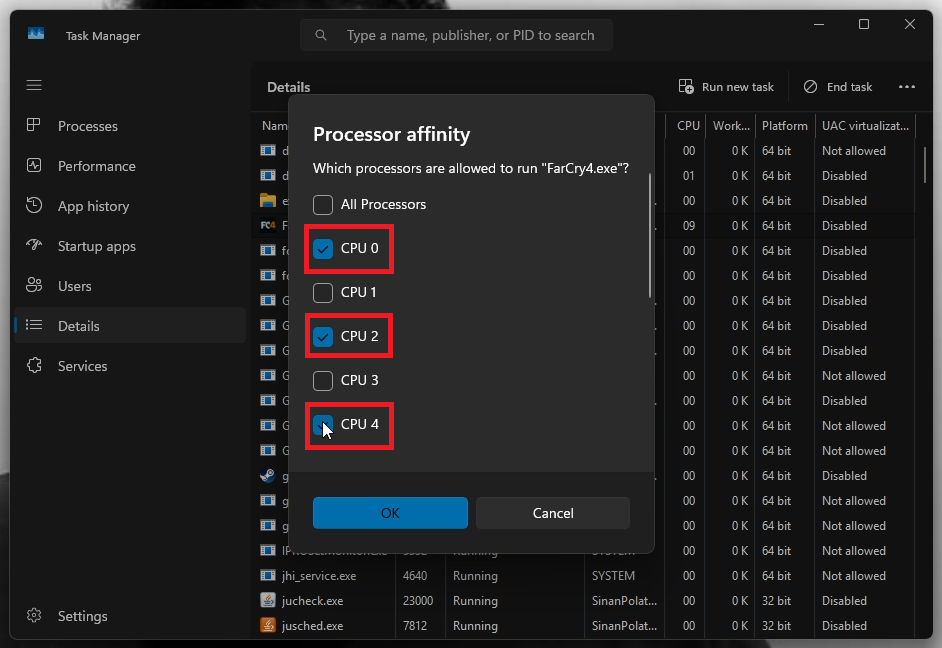The height and width of the screenshot is (648, 942).
Task: Click the yellow folder process icon
Action: 268,200
